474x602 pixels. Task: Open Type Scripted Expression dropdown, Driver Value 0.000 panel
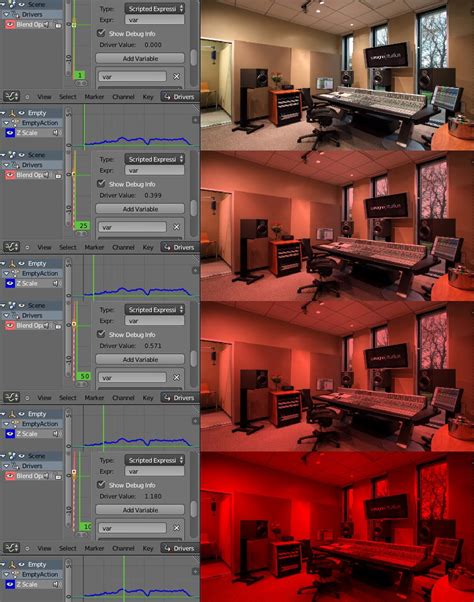pyautogui.click(x=154, y=8)
